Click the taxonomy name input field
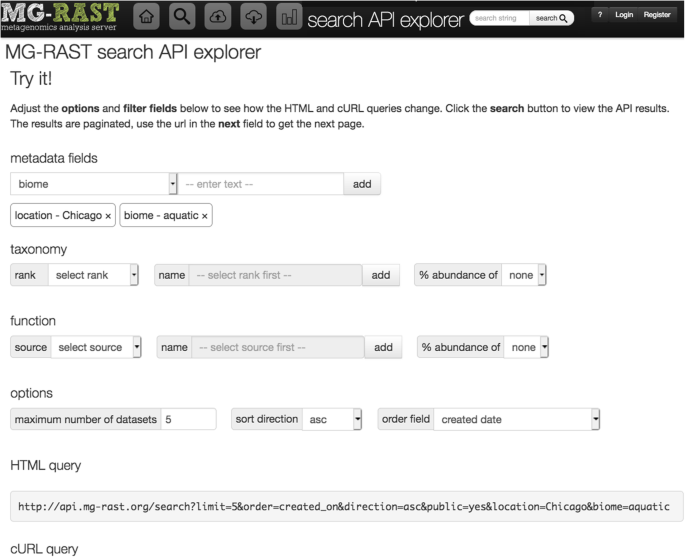This screenshot has height=560, width=685. pyautogui.click(x=275, y=275)
